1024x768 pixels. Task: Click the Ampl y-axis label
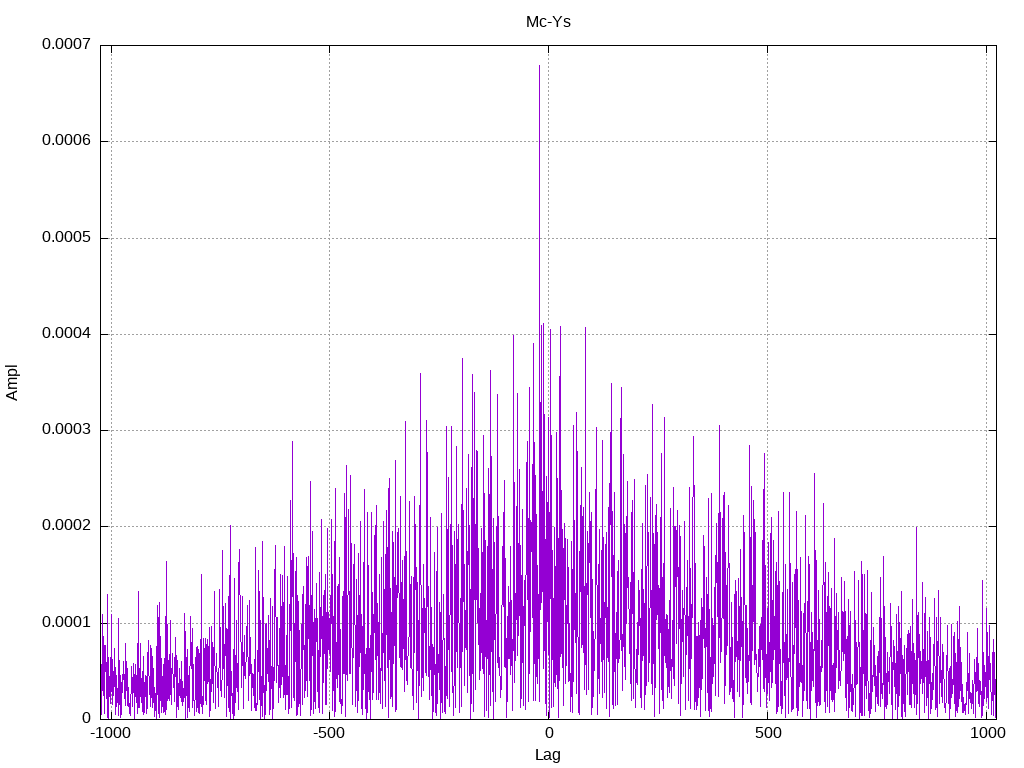(12, 383)
